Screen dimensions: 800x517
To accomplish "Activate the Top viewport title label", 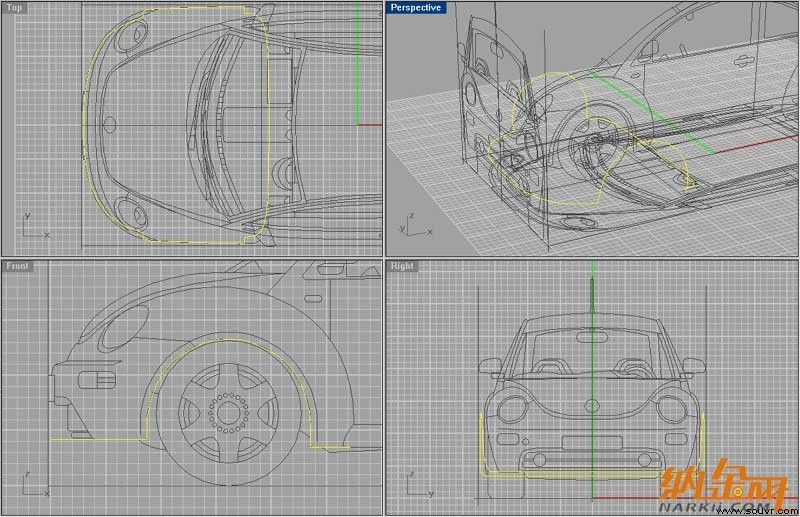I will (14, 8).
